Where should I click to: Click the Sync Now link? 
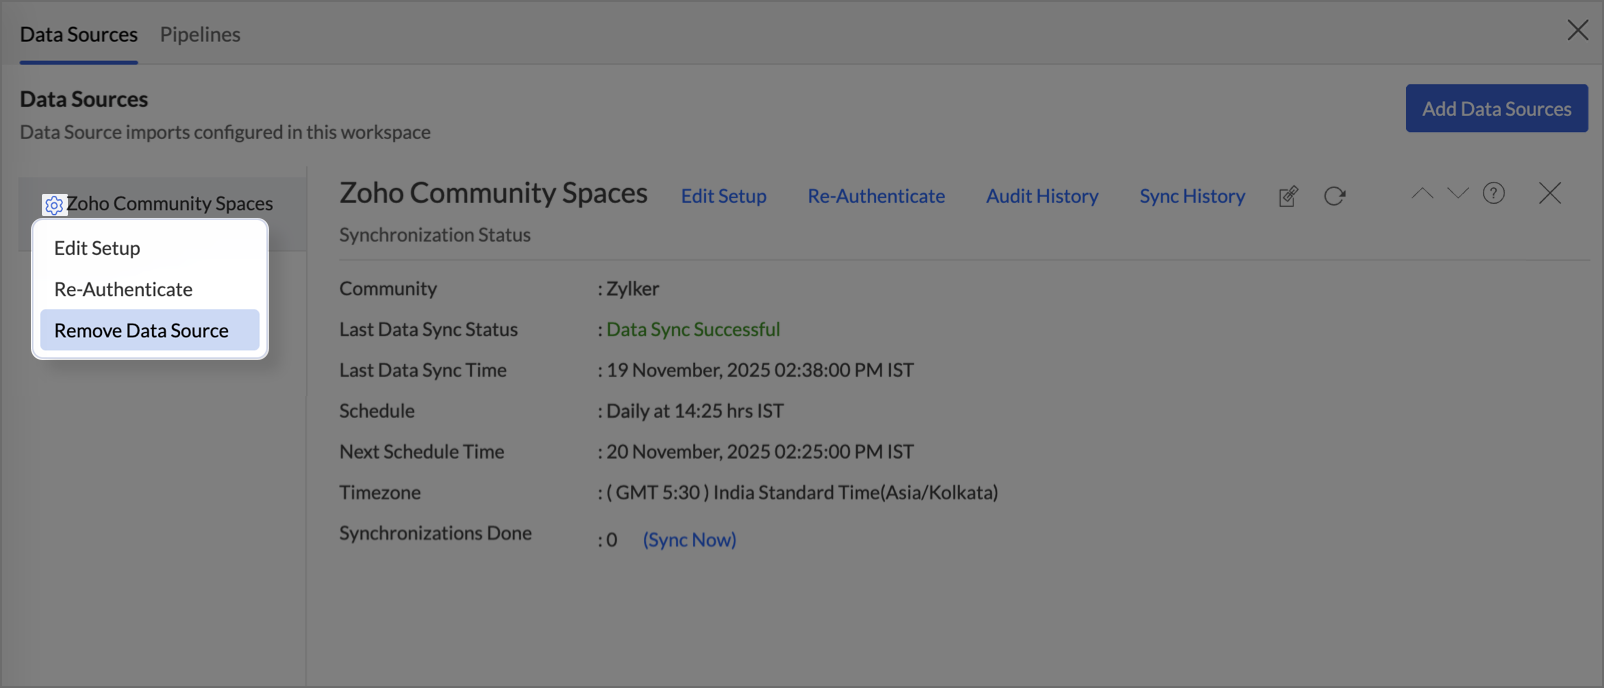tap(689, 540)
